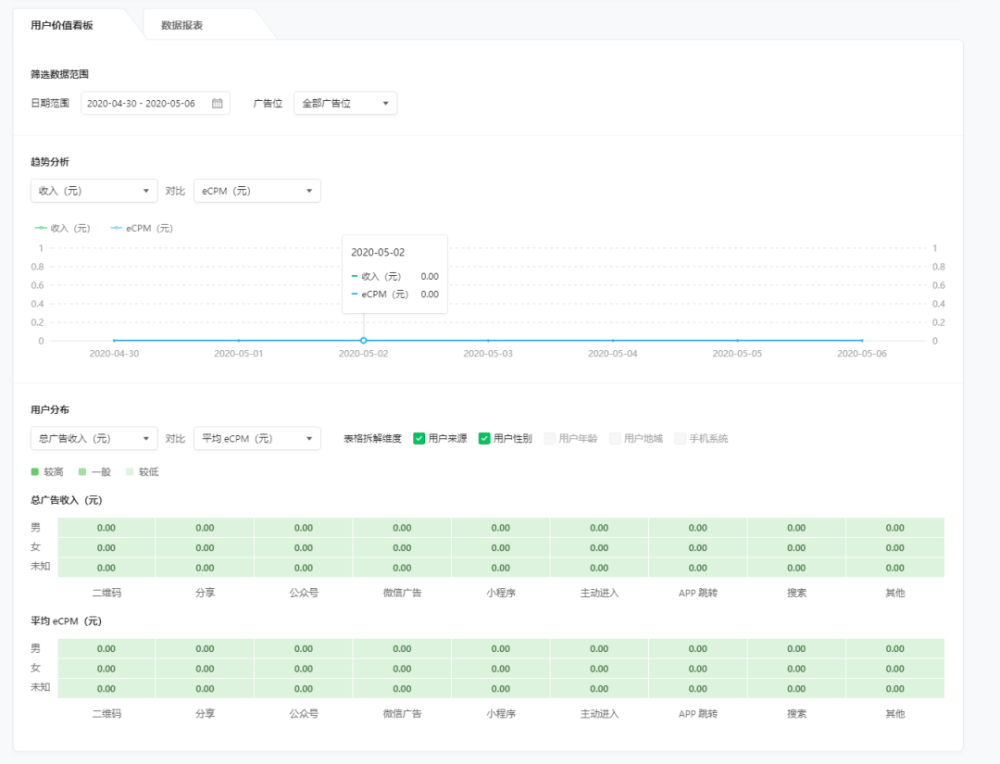1000x764 pixels.
Task: Click the 2020-05-02 data point on chart
Action: [x=363, y=341]
